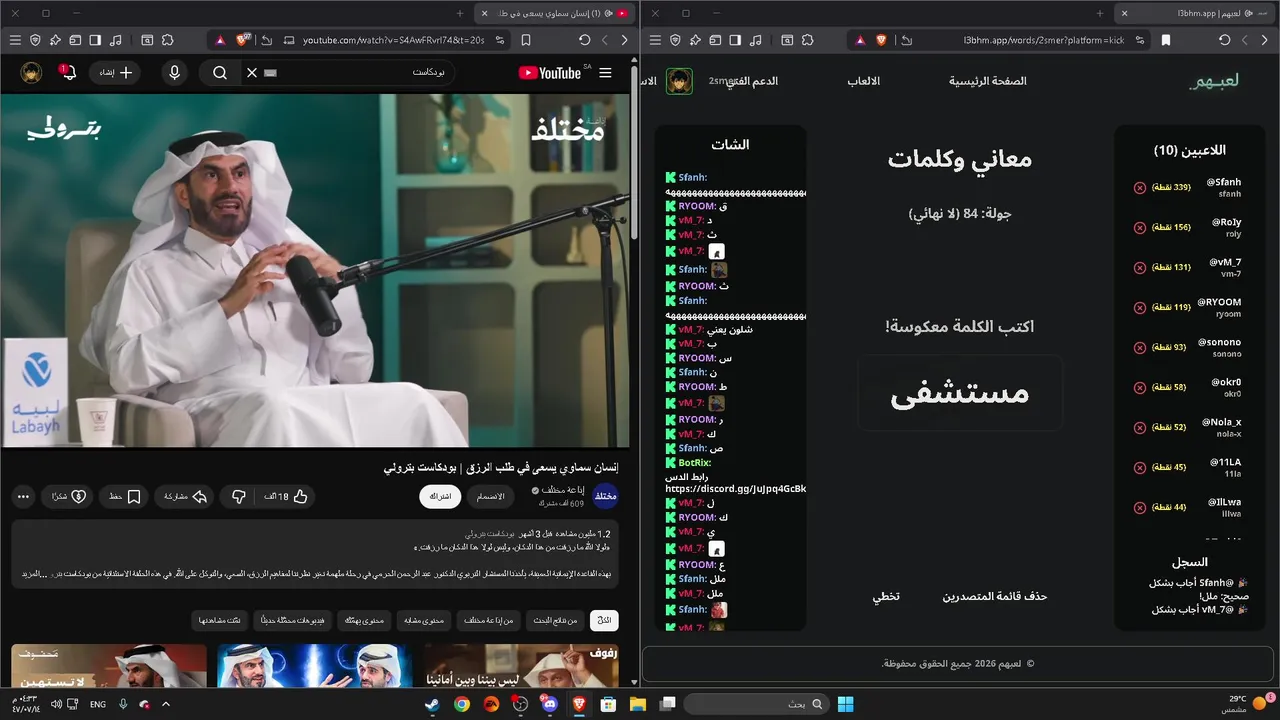The width and height of the screenshot is (1280, 720).
Task: Open the VPN shield icon in left browser
Action: coord(35,40)
